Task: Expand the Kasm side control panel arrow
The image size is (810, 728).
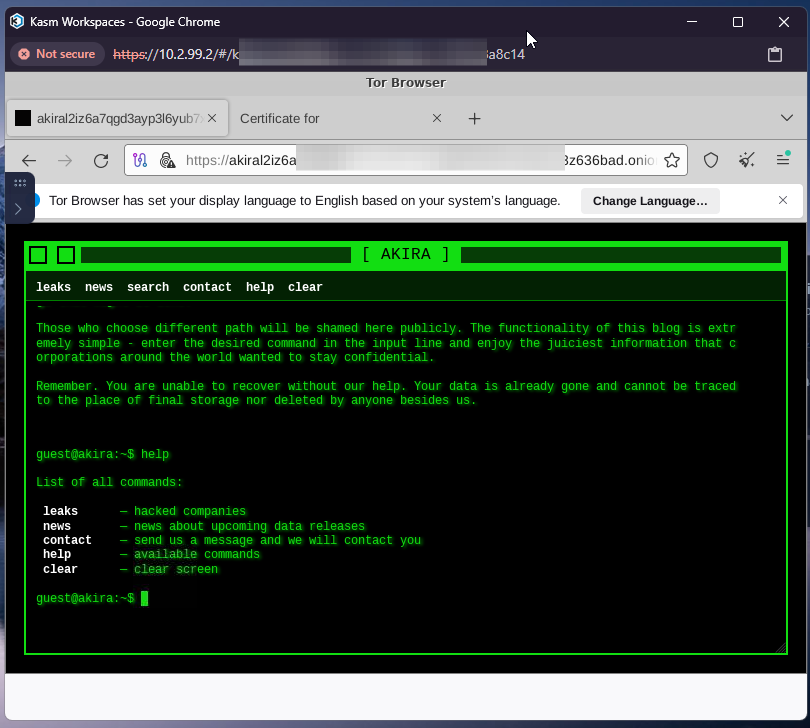Action: (18, 209)
